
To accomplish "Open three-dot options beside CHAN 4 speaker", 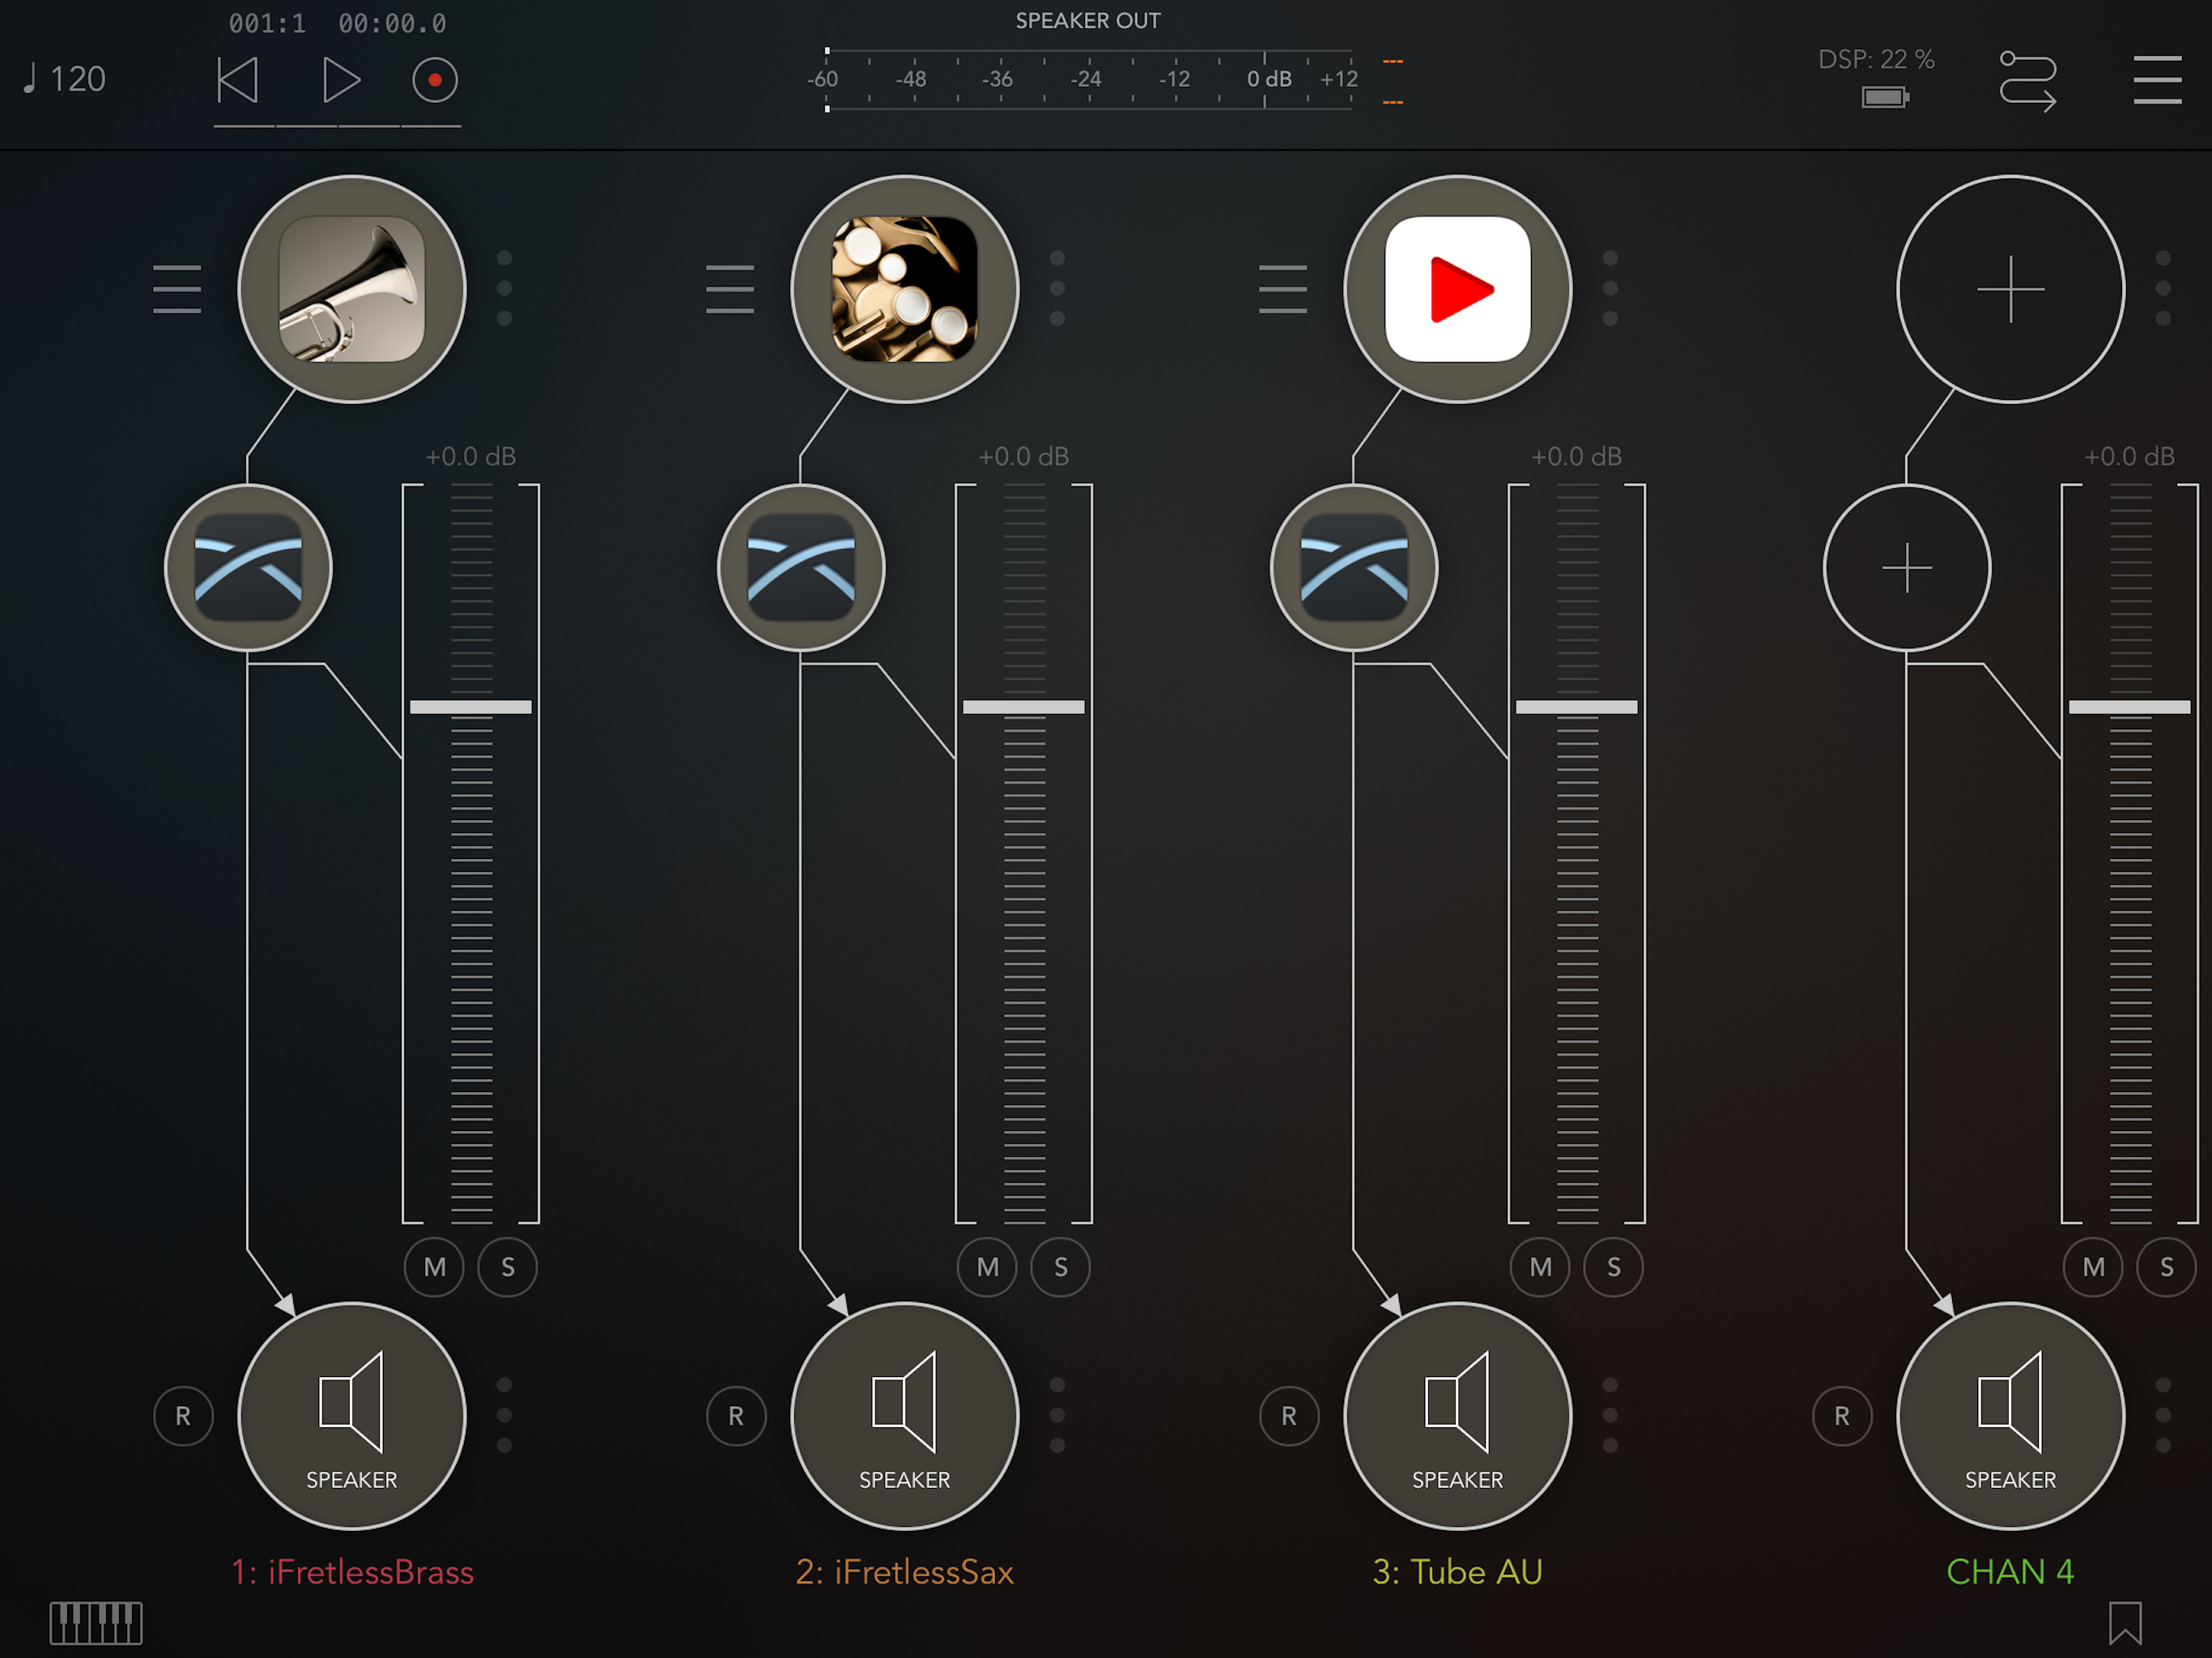I will click(x=2163, y=1415).
